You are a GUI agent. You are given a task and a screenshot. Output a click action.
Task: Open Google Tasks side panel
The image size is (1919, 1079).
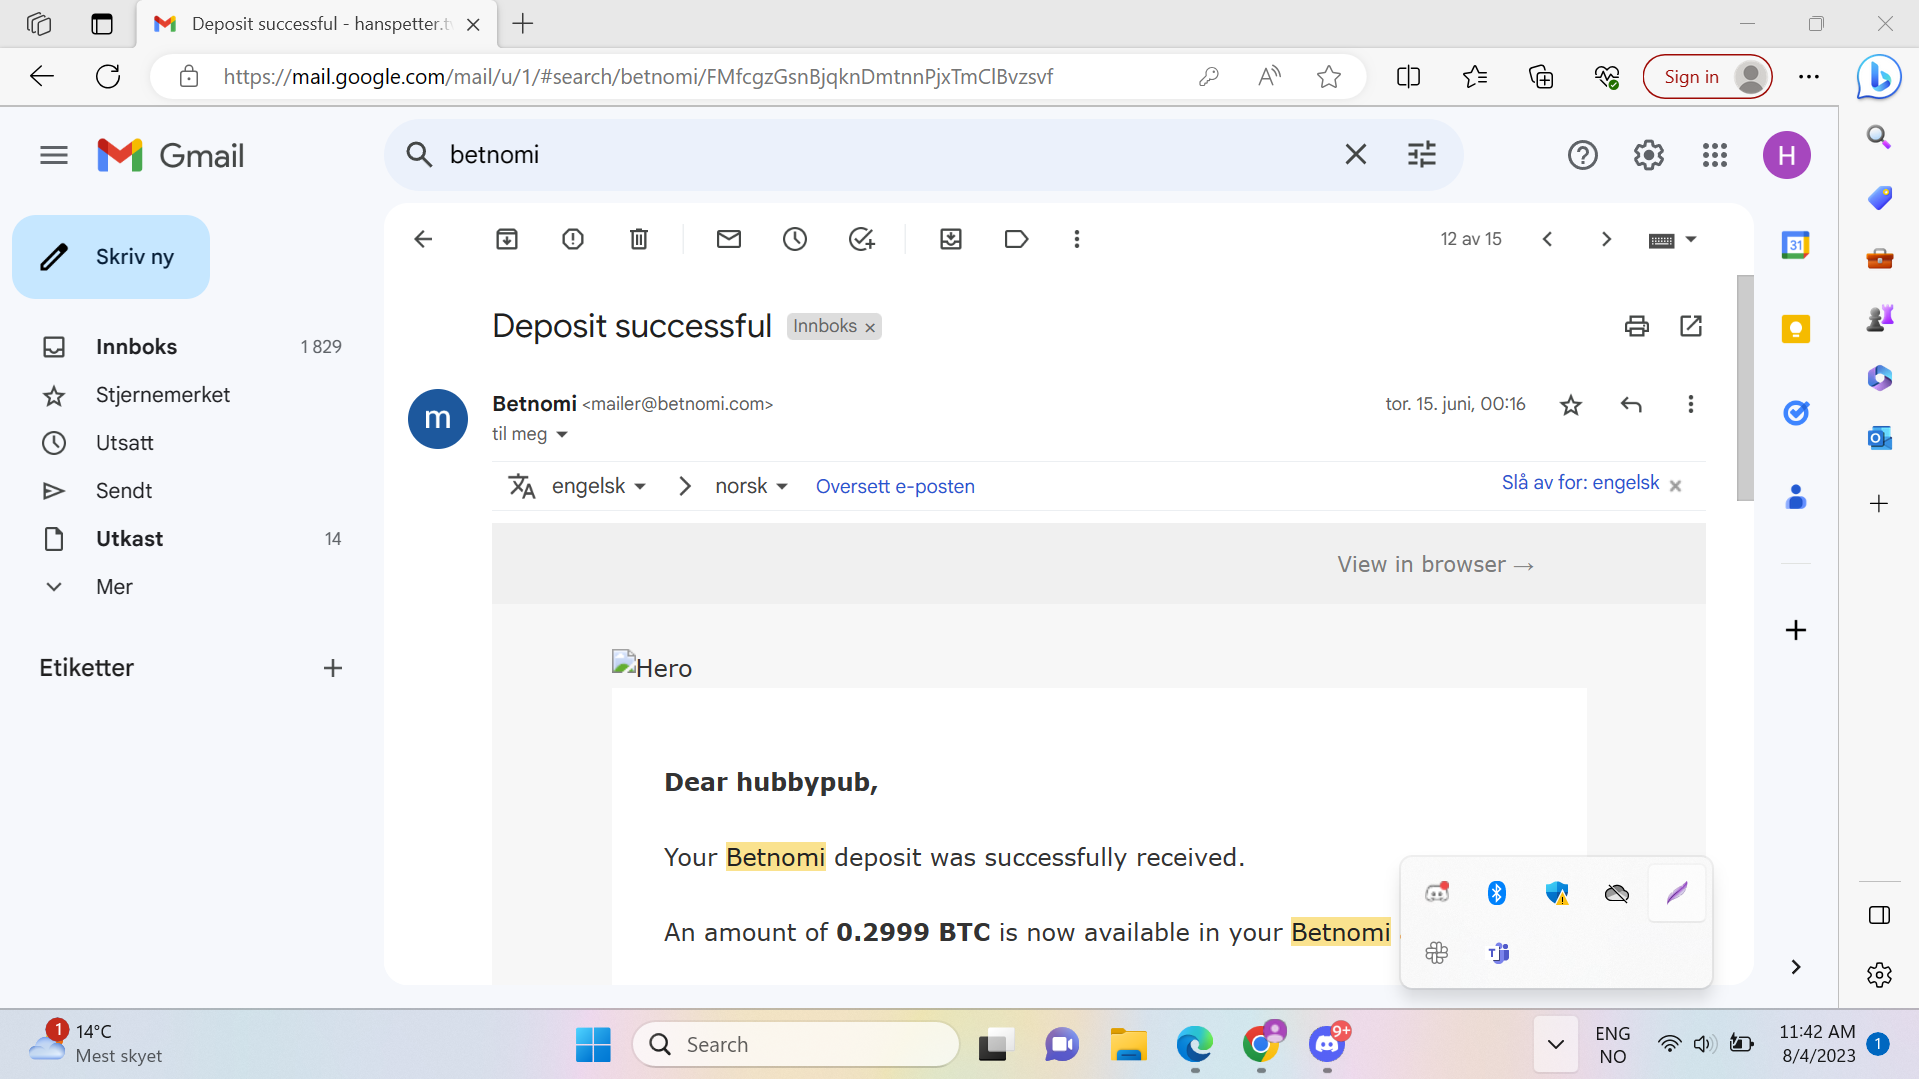(1796, 413)
